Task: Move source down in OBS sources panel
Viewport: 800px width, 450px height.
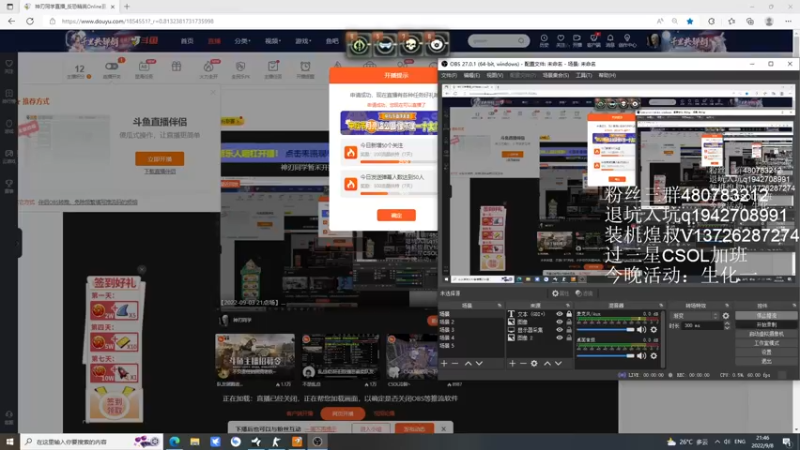Action: 558,363
